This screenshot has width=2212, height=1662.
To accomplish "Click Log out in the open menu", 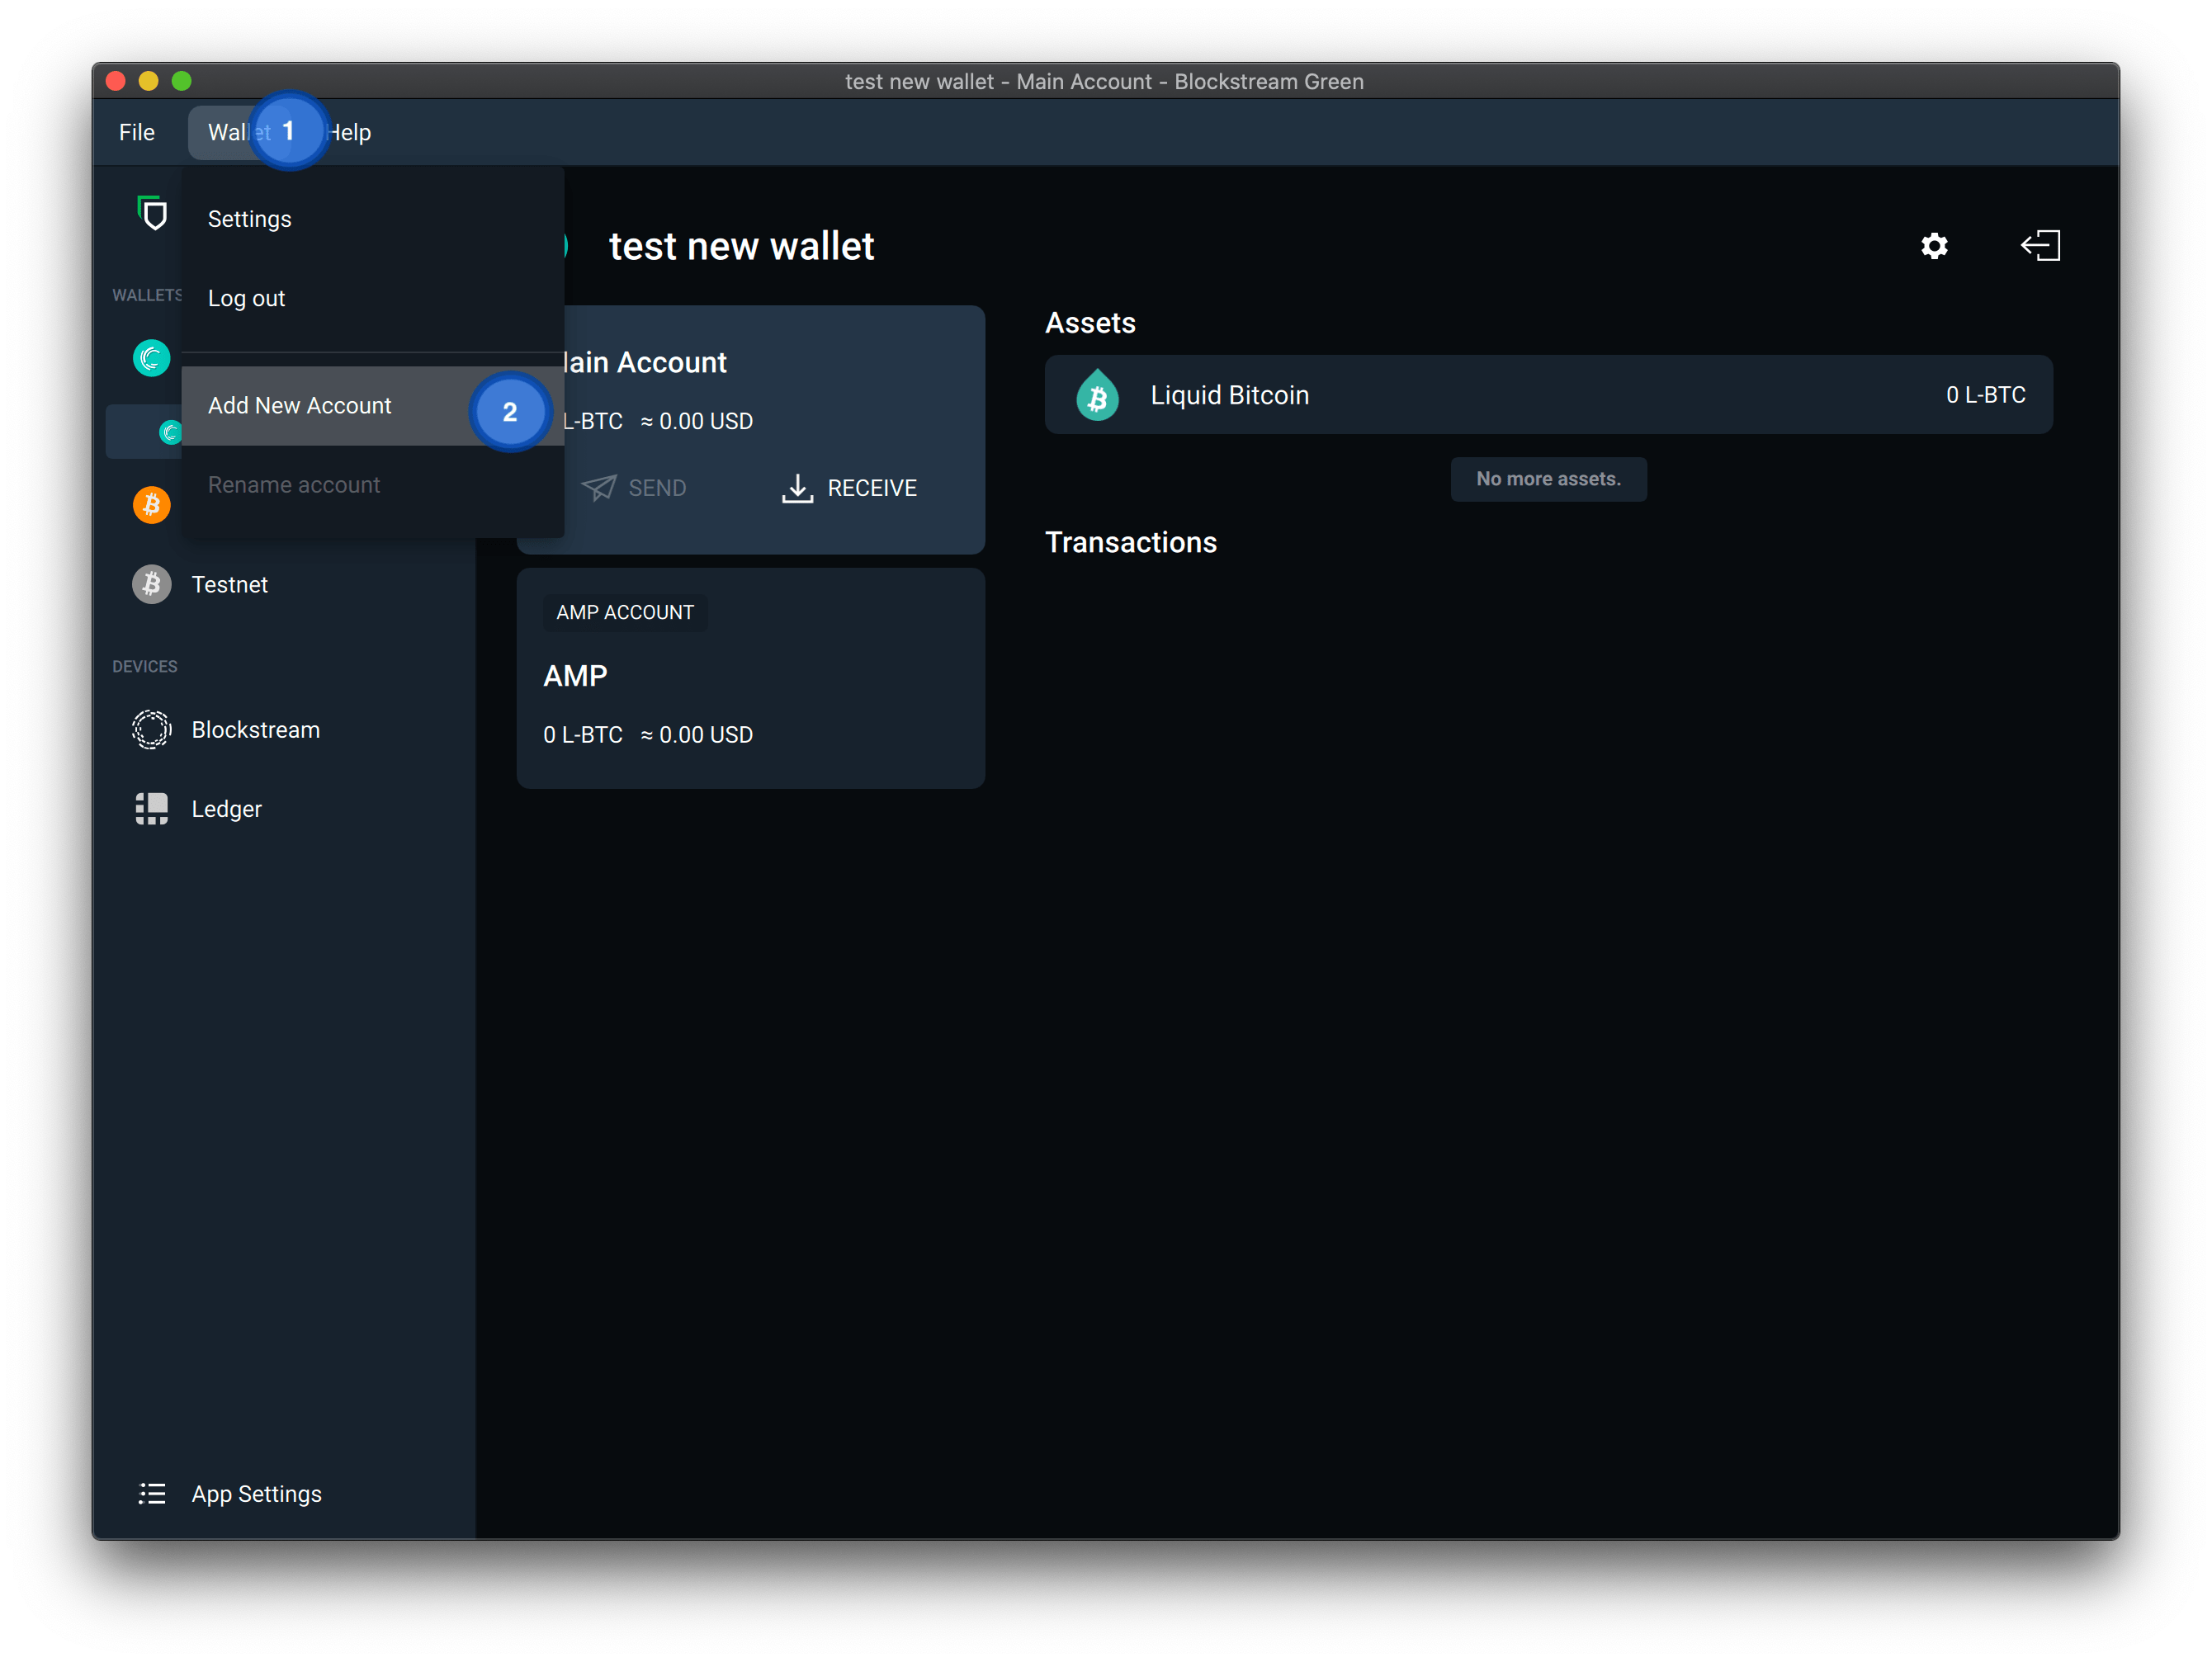I will pyautogui.click(x=246, y=297).
